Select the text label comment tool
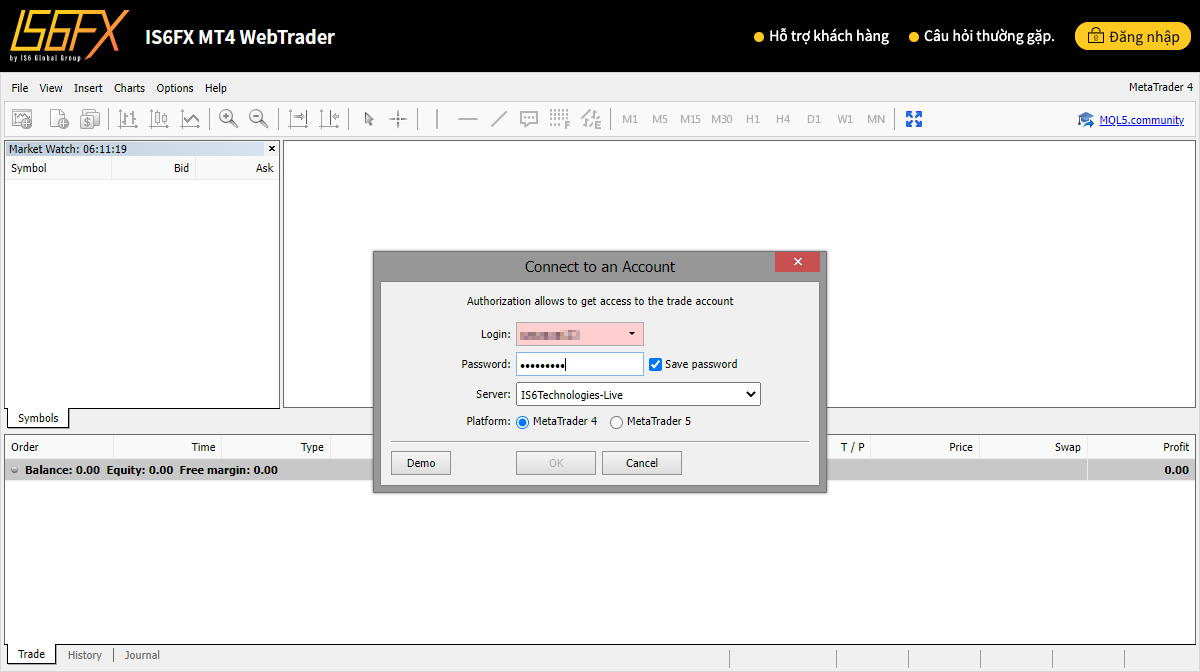The width and height of the screenshot is (1200, 672). [529, 119]
